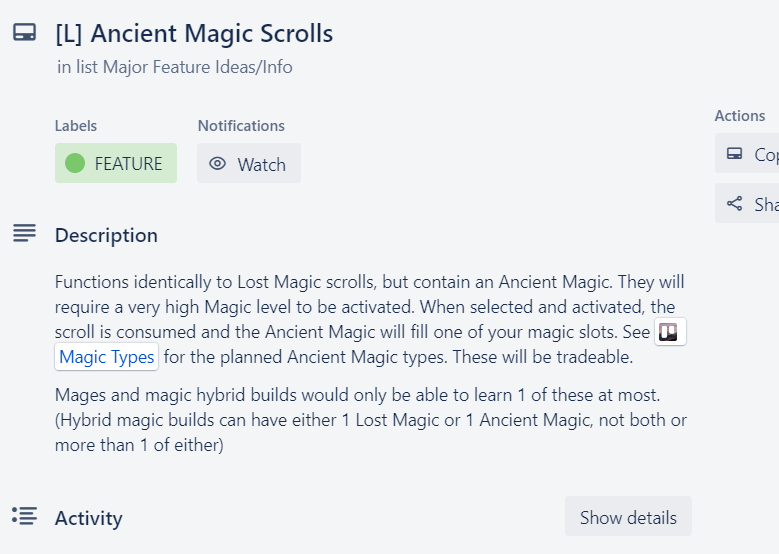Open the Magic Types link

(x=106, y=357)
